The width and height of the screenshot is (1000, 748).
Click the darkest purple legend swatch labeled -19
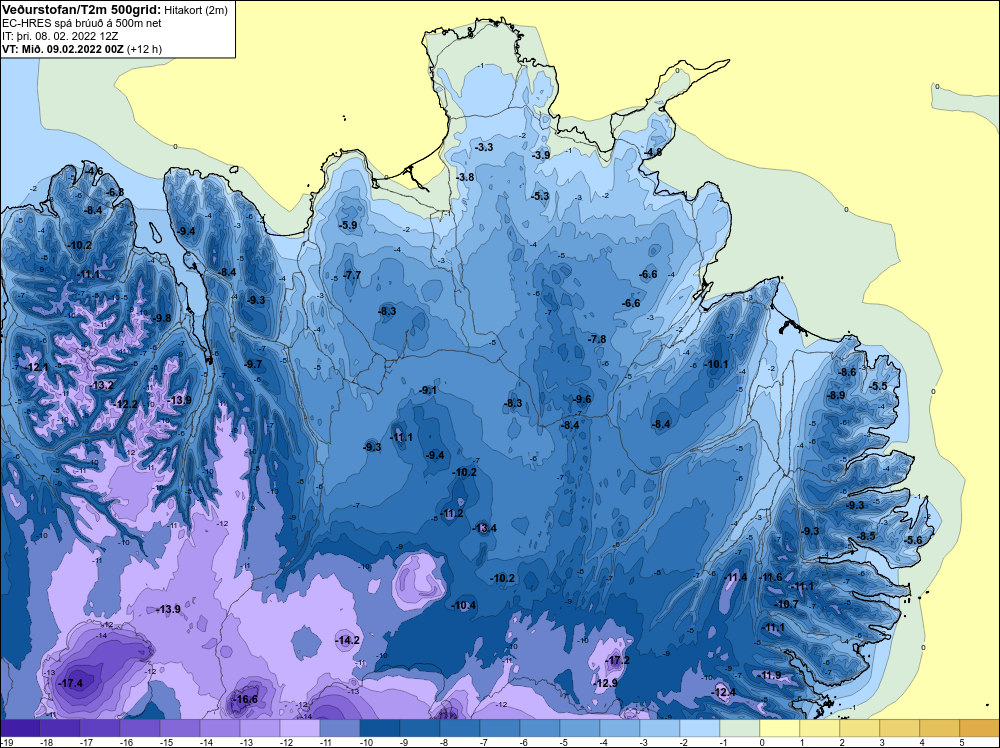pyautogui.click(x=20, y=728)
